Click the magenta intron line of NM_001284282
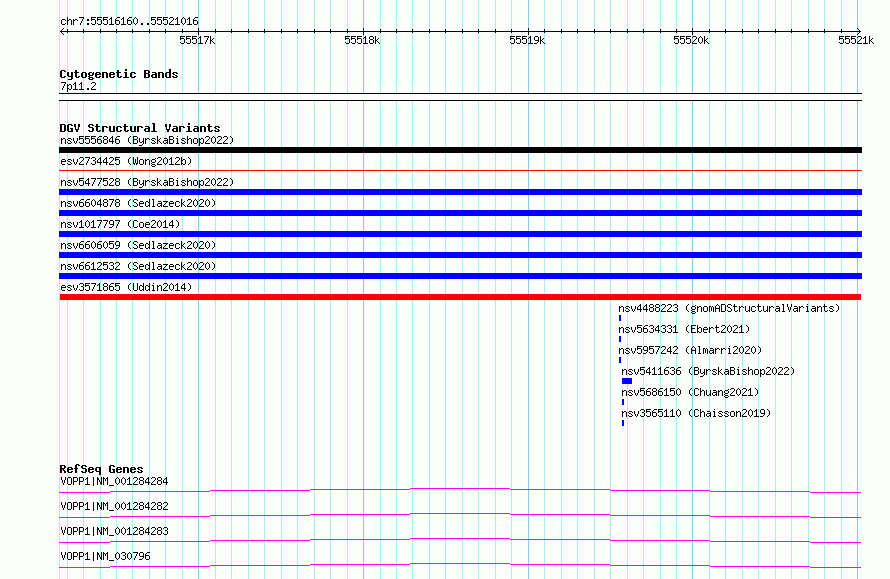This screenshot has width=890, height=579. click(x=460, y=515)
